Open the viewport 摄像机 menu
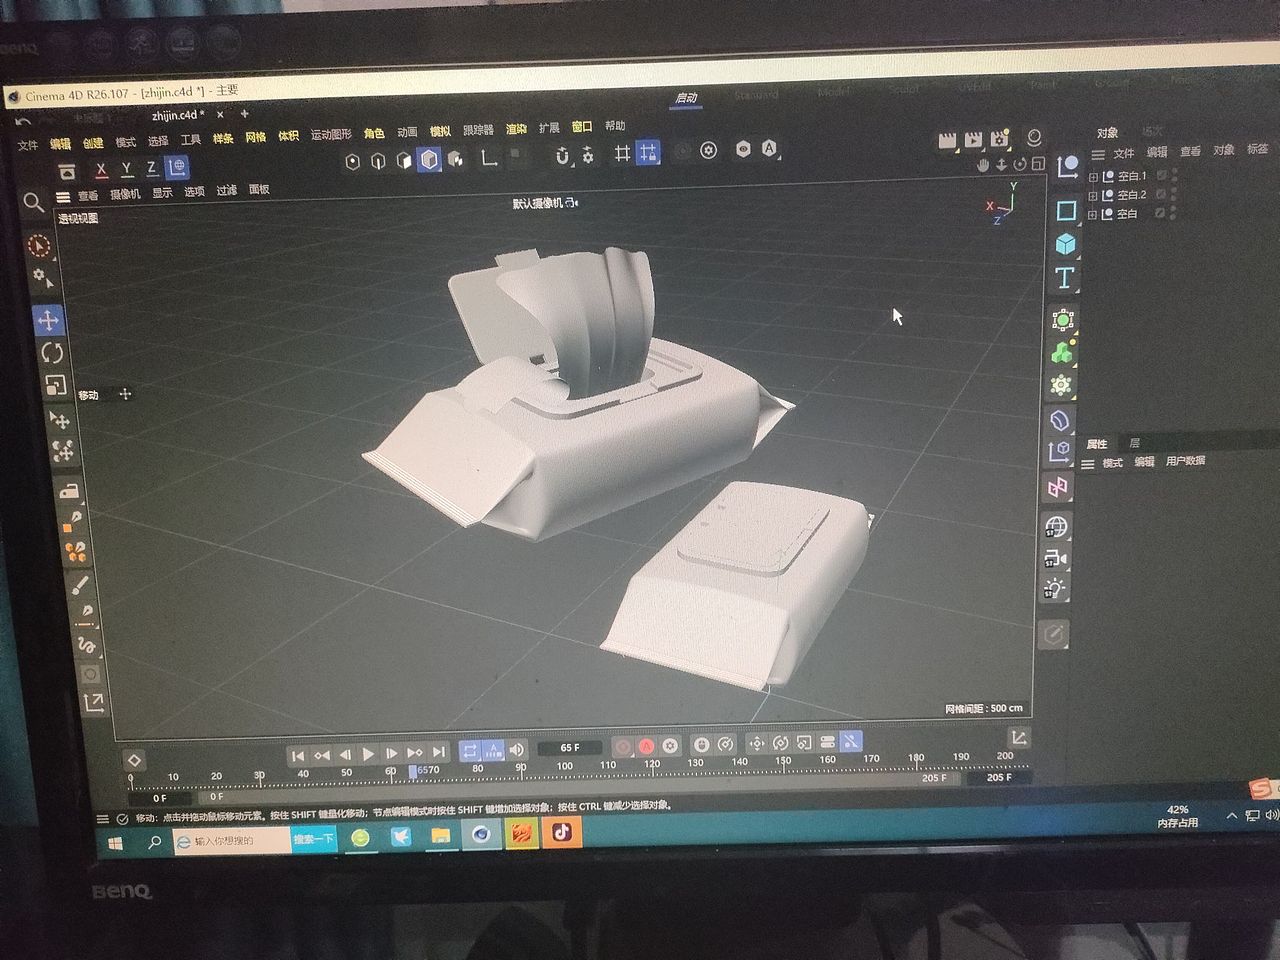1280x960 pixels. pos(125,194)
